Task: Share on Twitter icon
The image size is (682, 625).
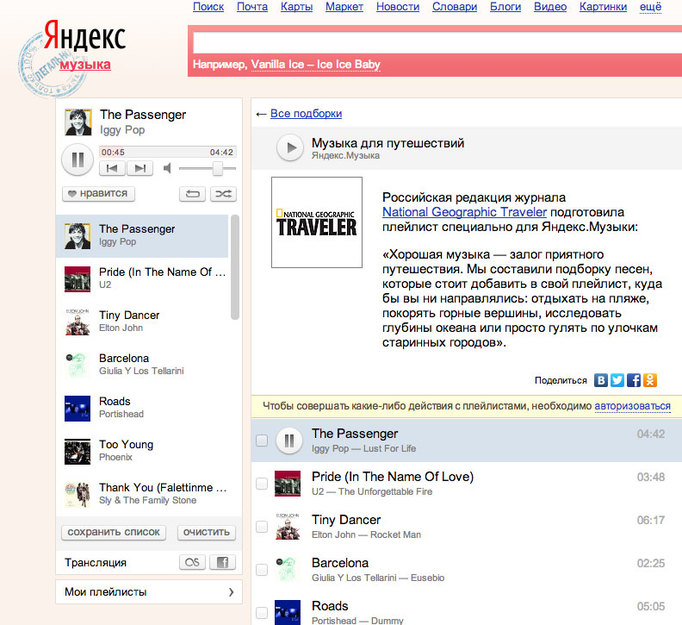Action: point(617,380)
